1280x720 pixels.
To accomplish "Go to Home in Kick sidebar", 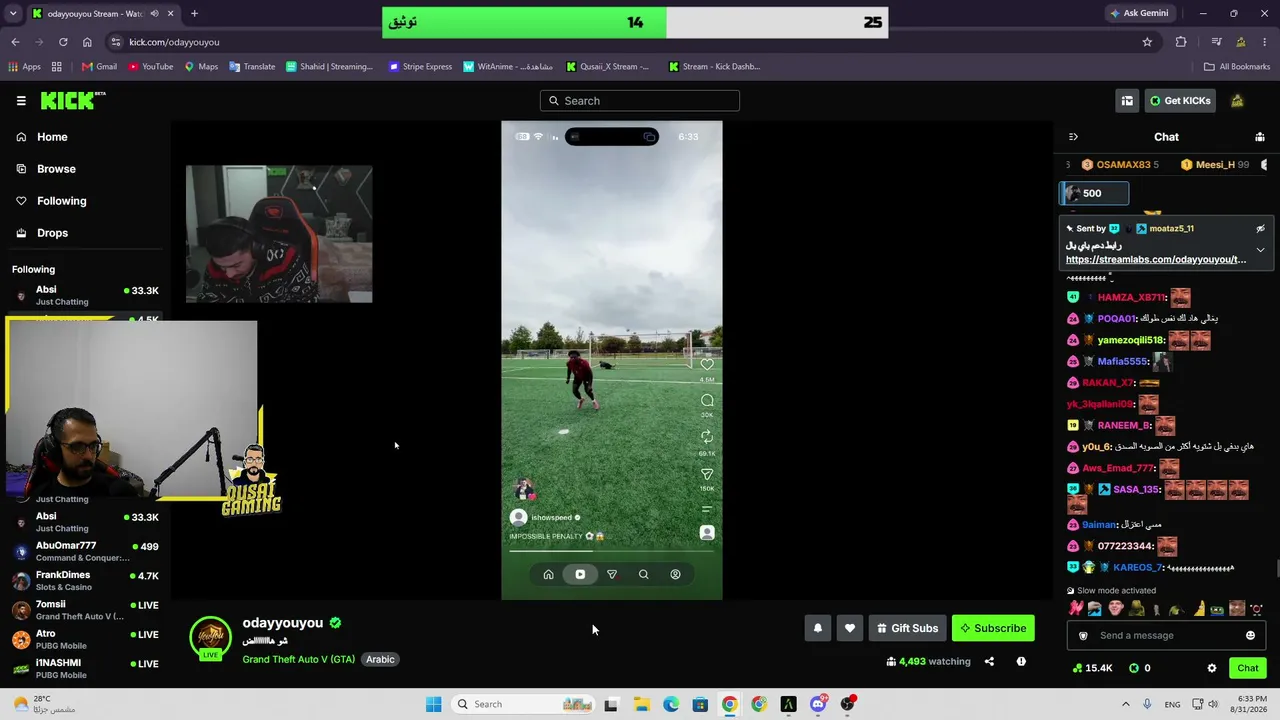I will point(52,137).
